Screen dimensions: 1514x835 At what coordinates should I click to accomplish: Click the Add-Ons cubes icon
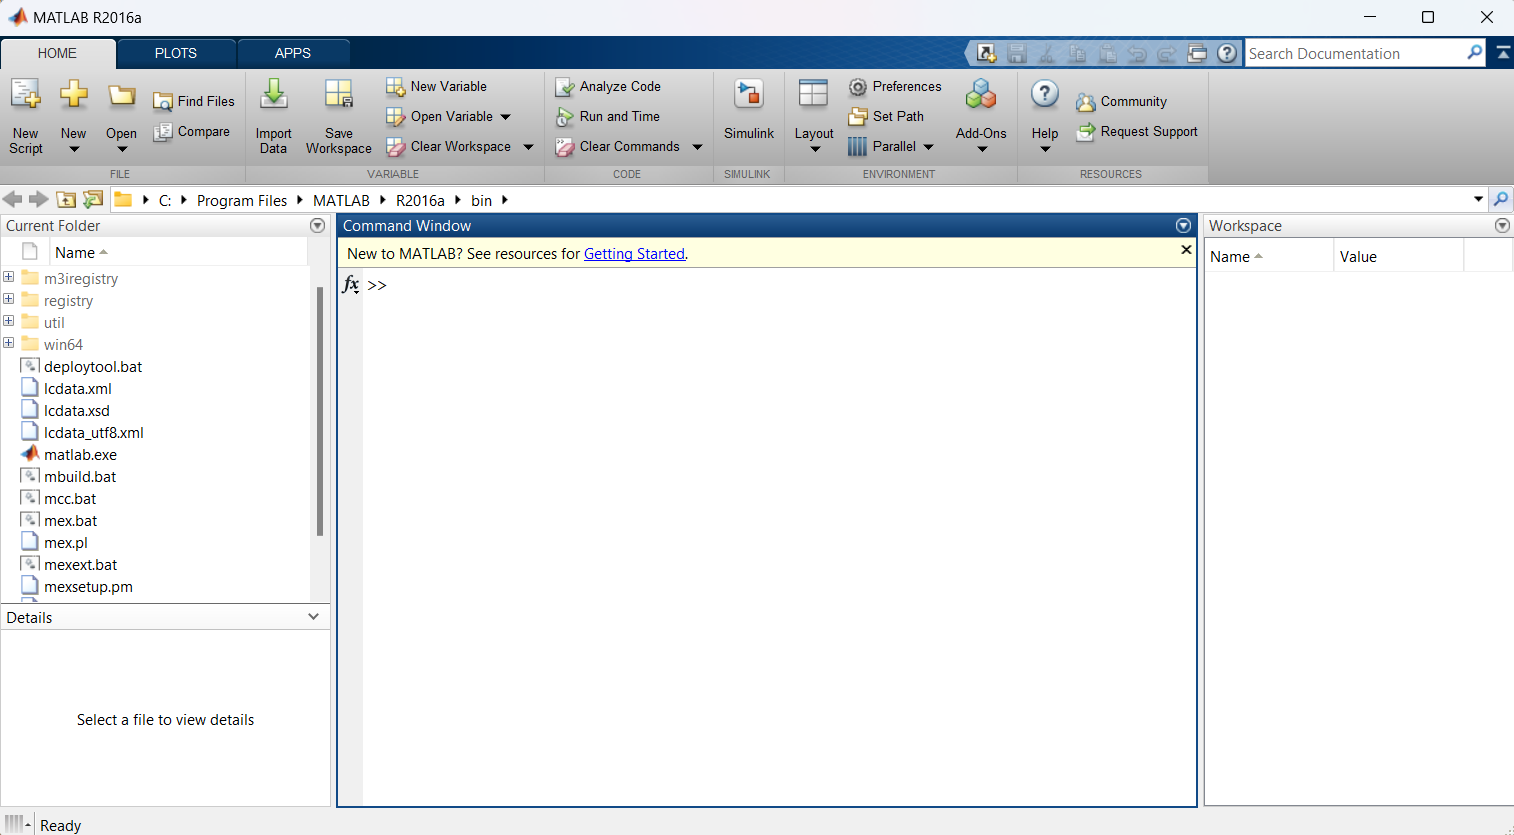(x=981, y=95)
